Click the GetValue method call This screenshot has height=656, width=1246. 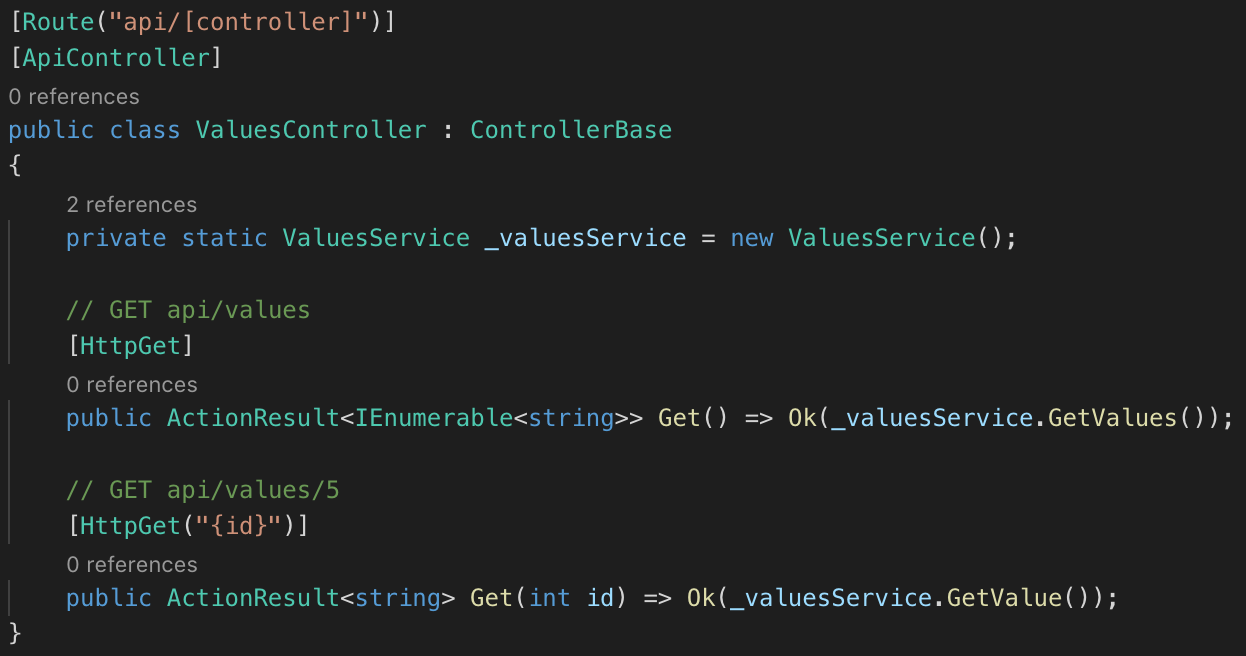1003,598
